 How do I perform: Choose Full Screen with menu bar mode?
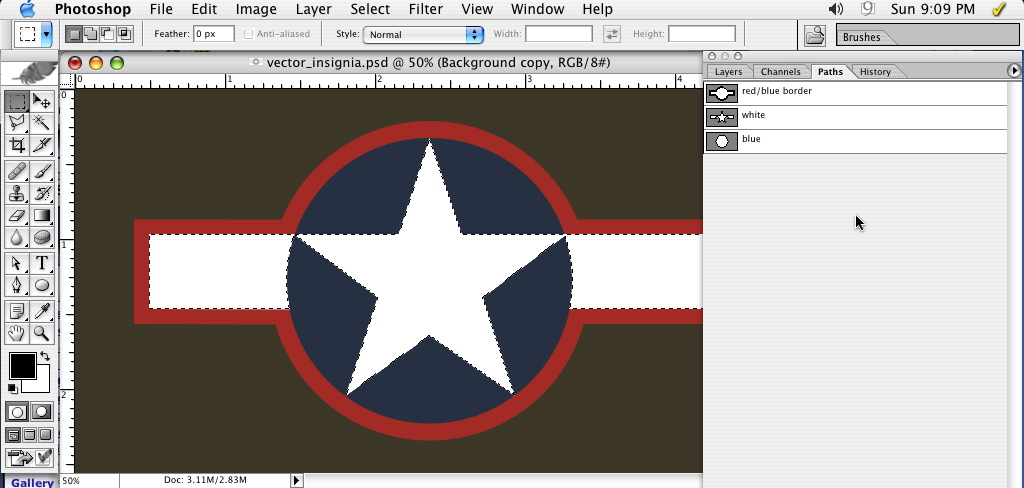click(x=29, y=435)
